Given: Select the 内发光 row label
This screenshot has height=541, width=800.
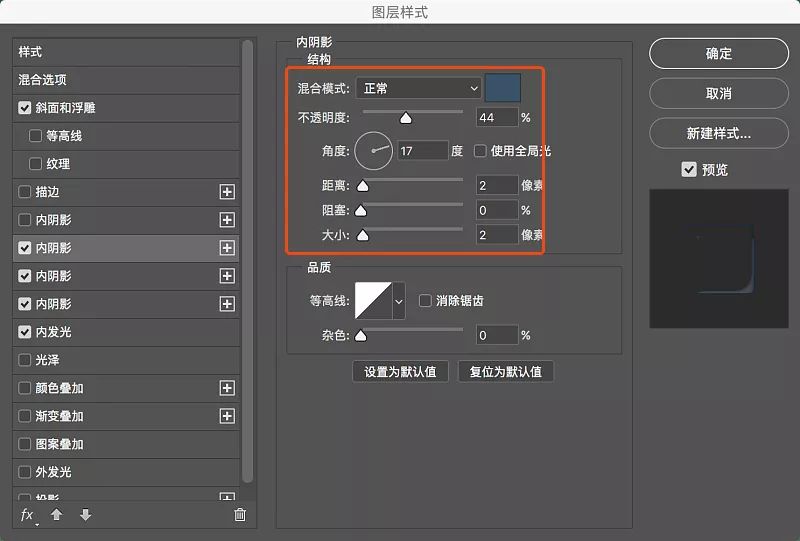Looking at the screenshot, I should [x=53, y=332].
